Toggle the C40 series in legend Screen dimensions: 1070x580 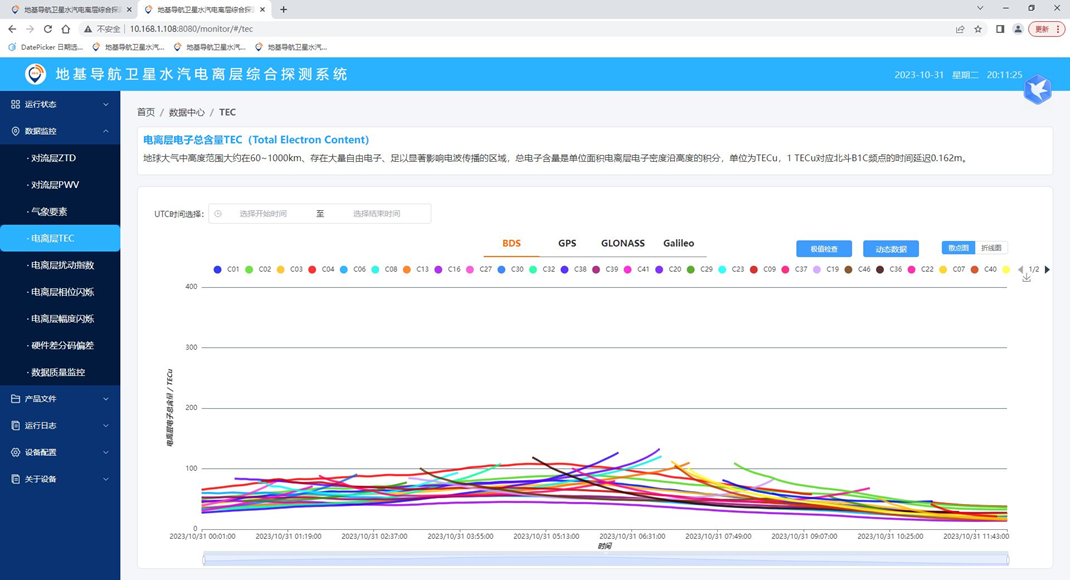[x=983, y=270]
